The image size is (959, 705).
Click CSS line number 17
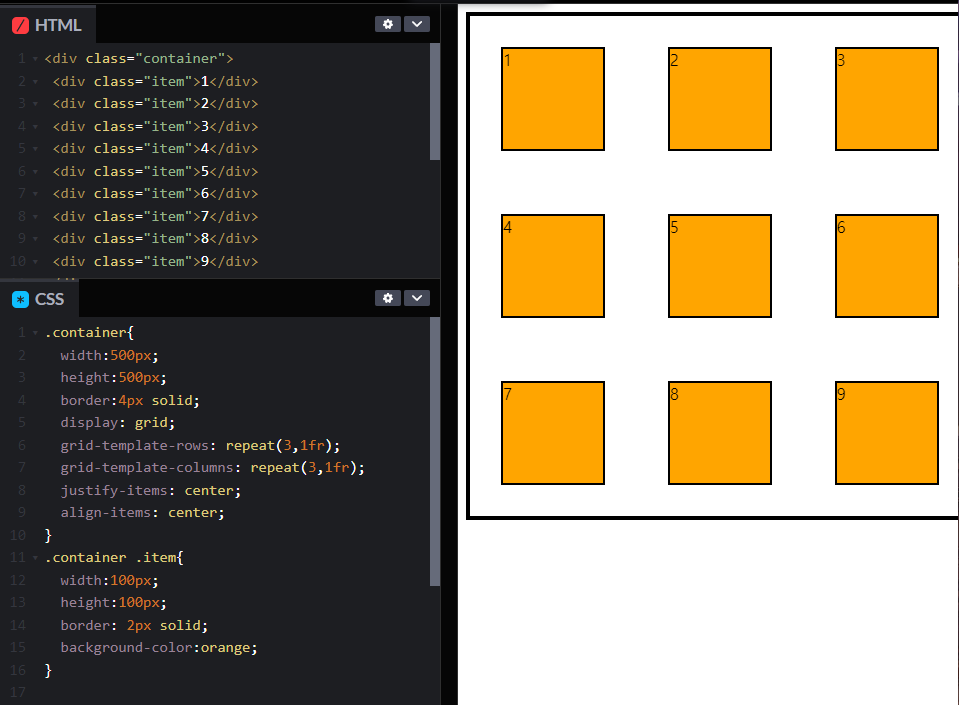18,692
